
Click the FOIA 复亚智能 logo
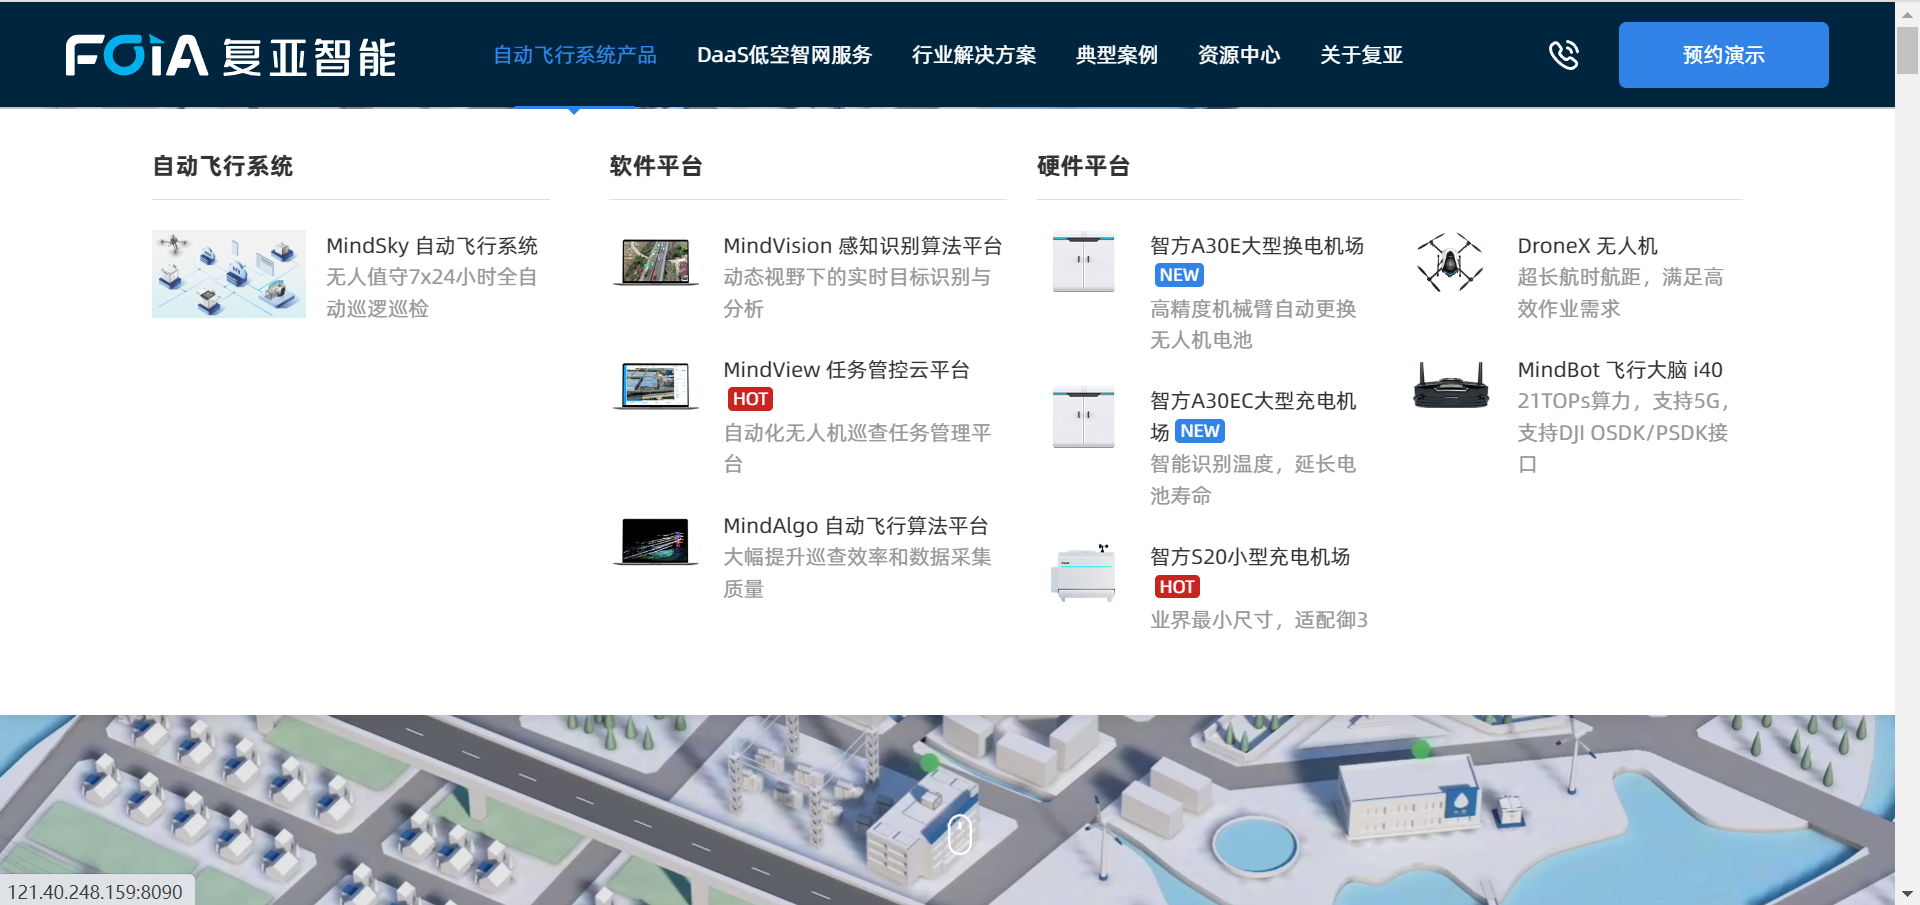(231, 56)
